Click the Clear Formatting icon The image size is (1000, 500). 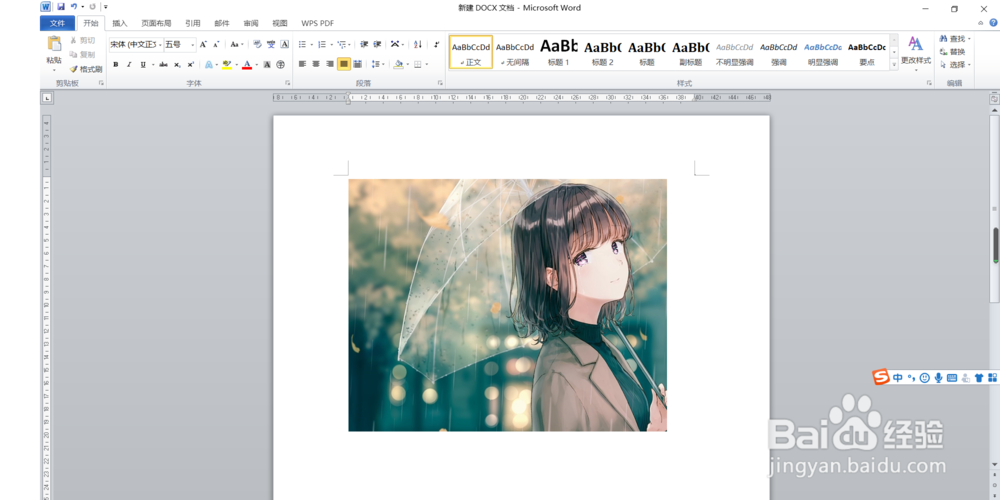coord(257,45)
